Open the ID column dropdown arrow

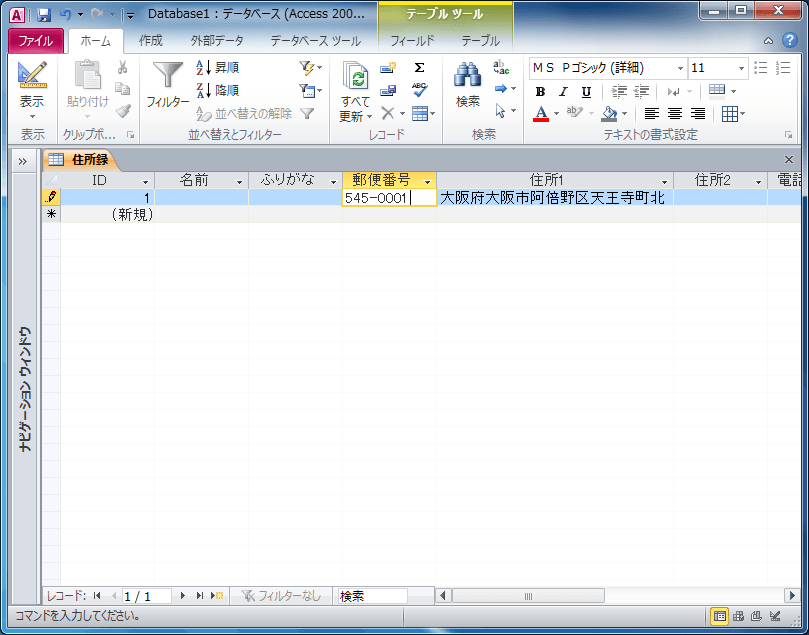point(145,182)
